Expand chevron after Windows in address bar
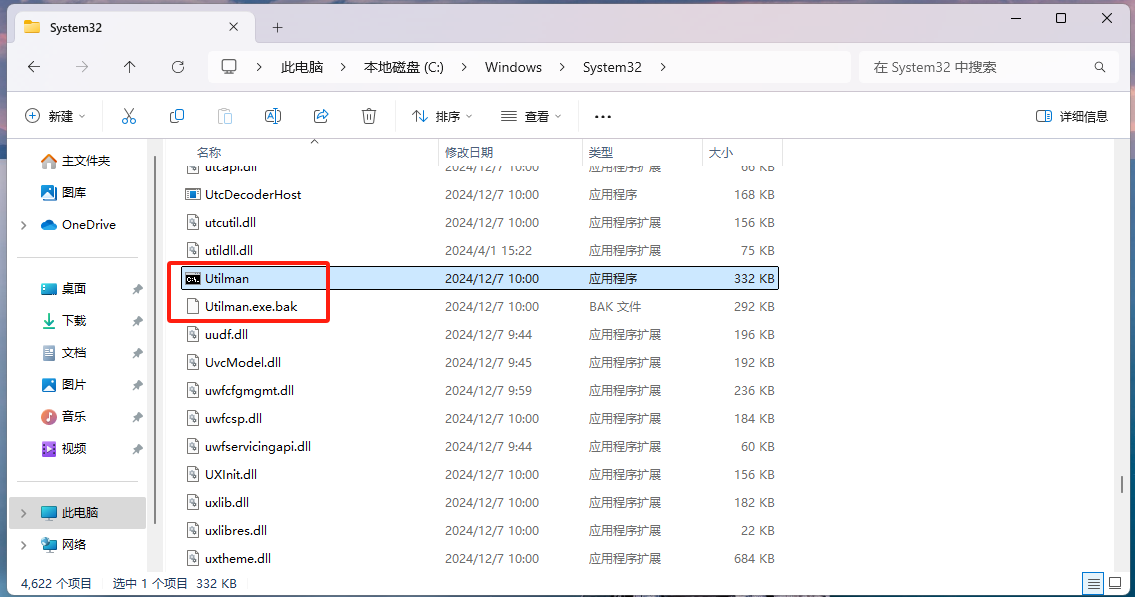The height and width of the screenshot is (597, 1135). (562, 67)
